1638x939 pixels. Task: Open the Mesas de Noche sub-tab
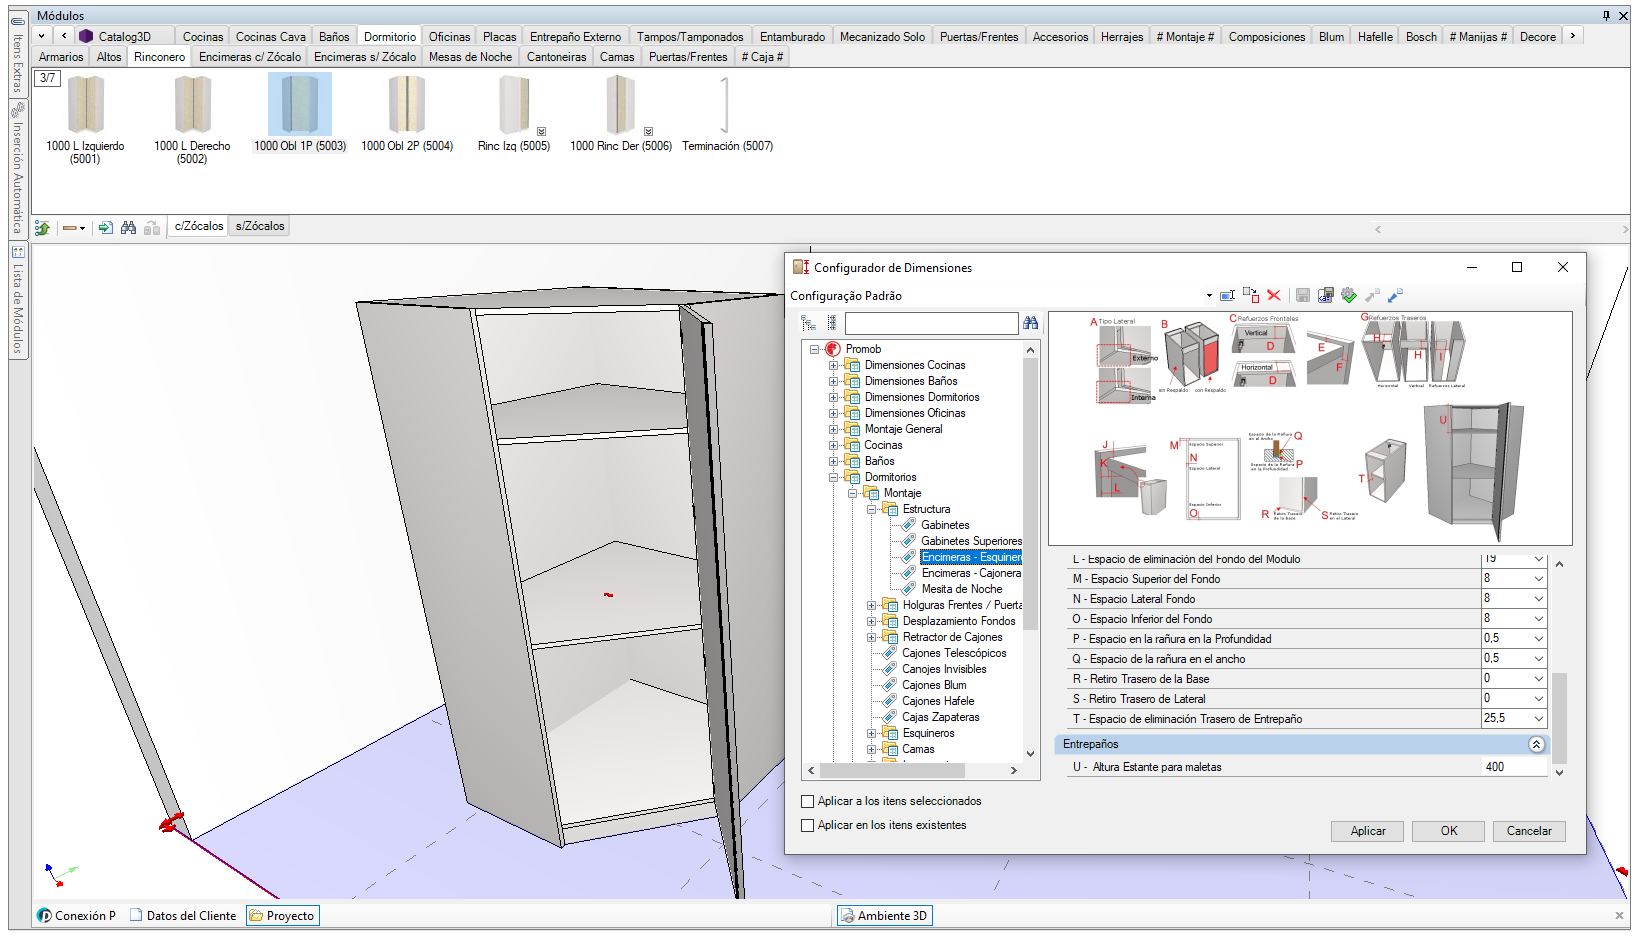point(470,57)
